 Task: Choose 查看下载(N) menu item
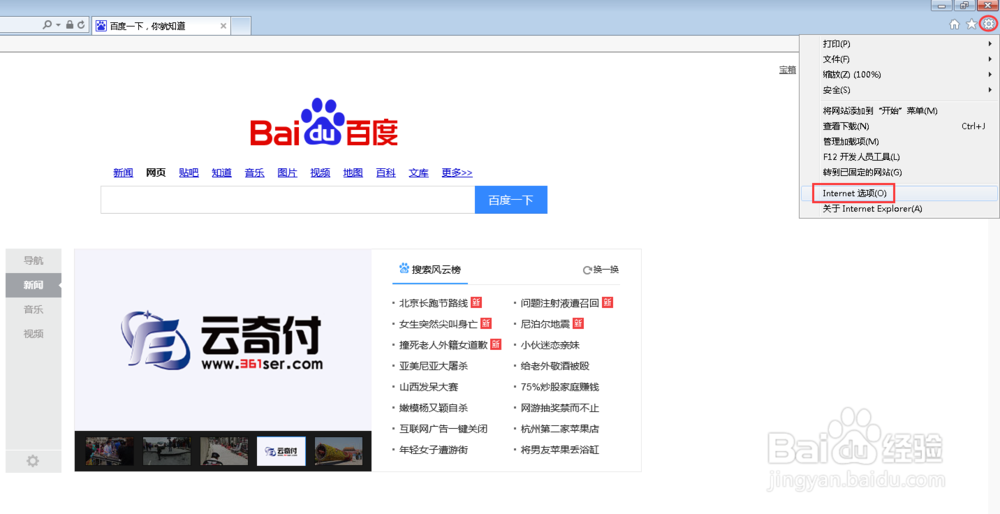point(899,126)
